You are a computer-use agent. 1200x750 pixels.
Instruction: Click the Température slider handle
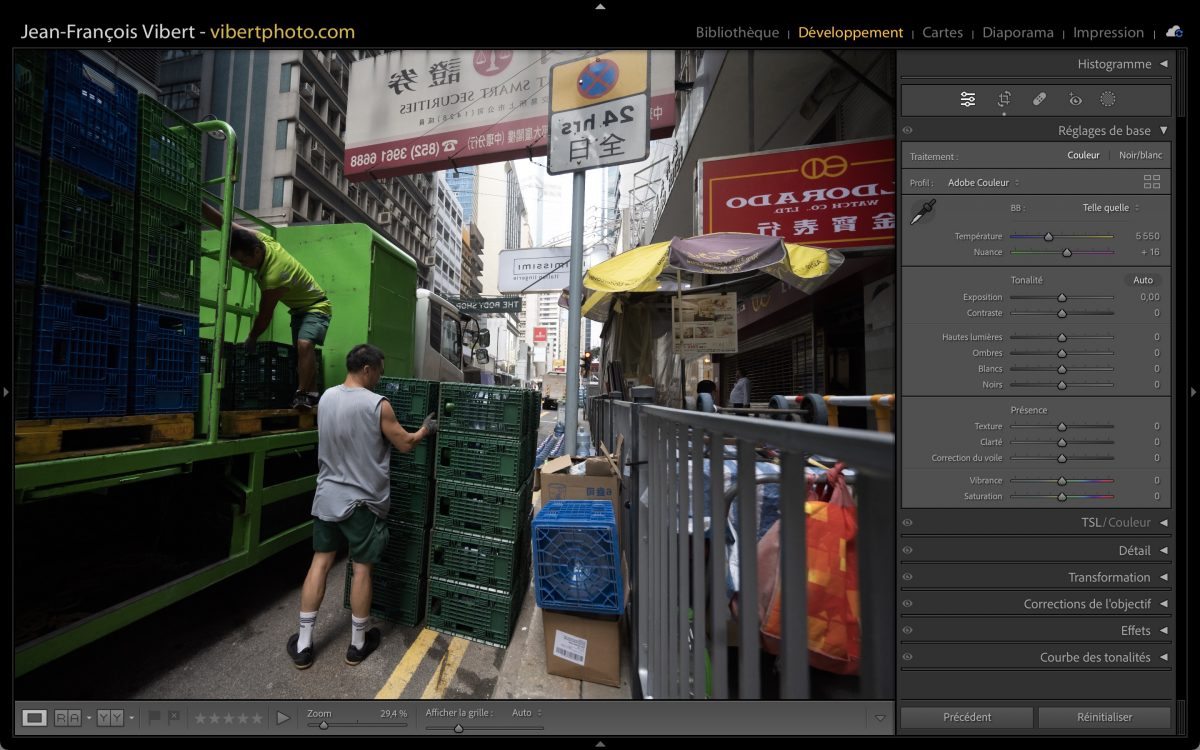point(1048,237)
